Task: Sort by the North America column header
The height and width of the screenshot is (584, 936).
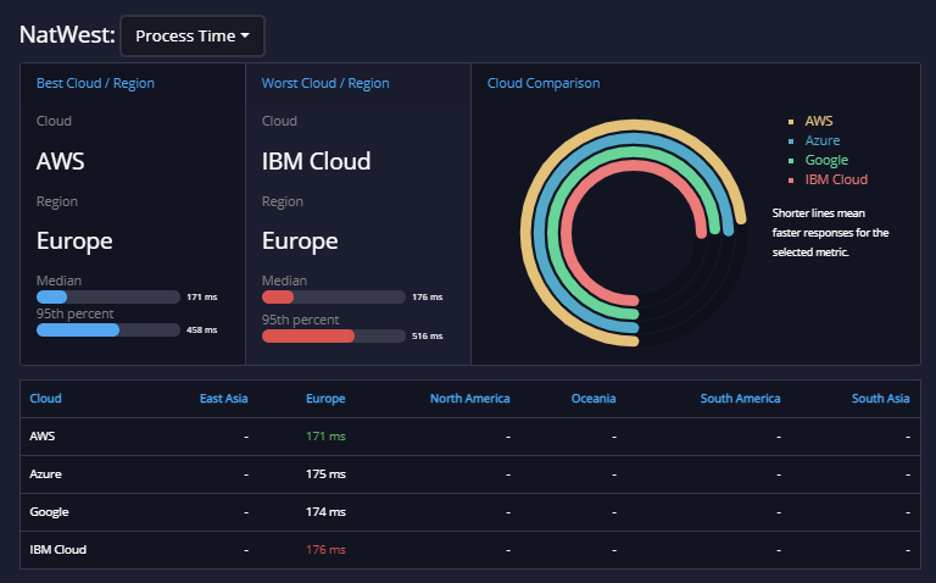Action: [470, 398]
